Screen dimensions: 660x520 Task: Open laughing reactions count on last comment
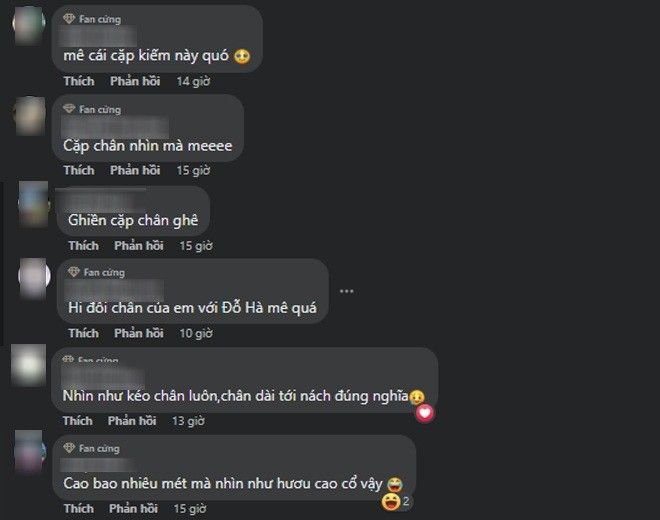click(x=395, y=501)
